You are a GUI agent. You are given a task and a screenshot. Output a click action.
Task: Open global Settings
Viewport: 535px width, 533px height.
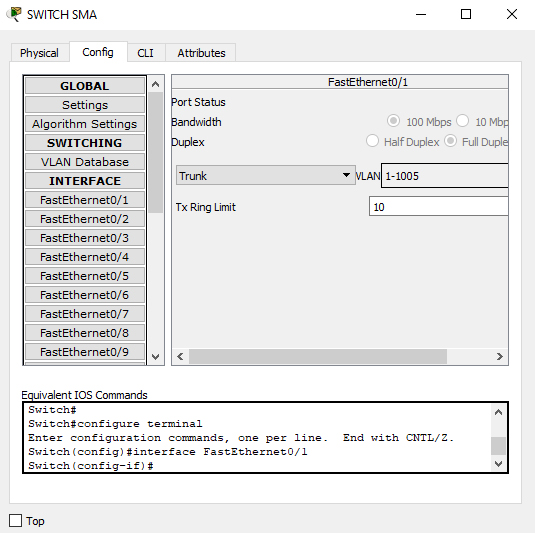point(85,105)
